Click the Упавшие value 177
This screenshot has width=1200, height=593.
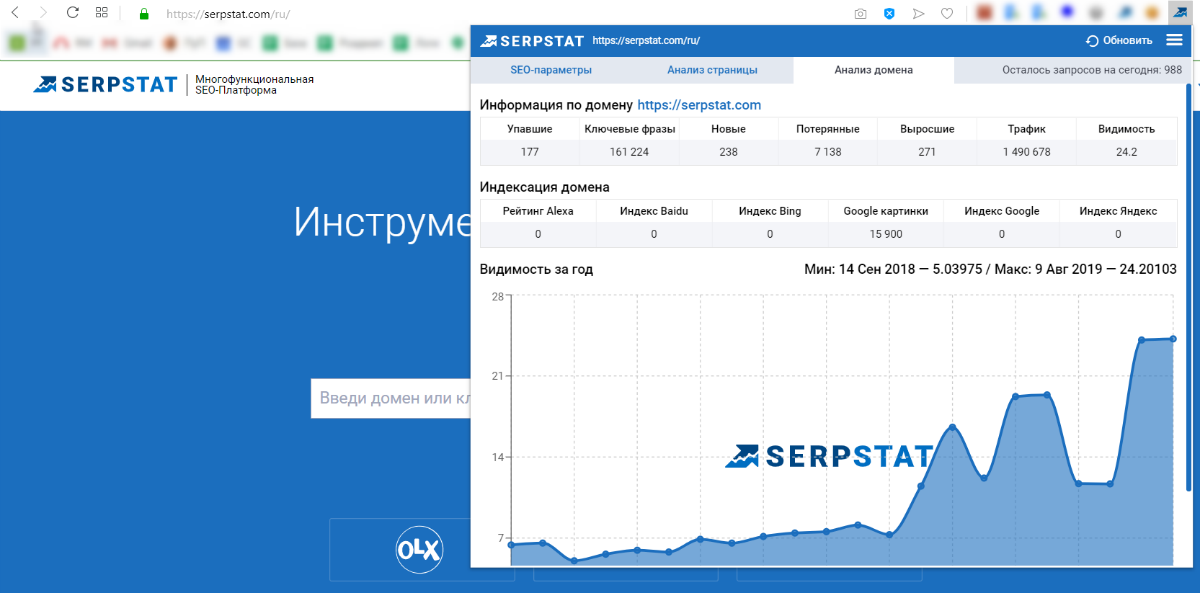click(530, 152)
